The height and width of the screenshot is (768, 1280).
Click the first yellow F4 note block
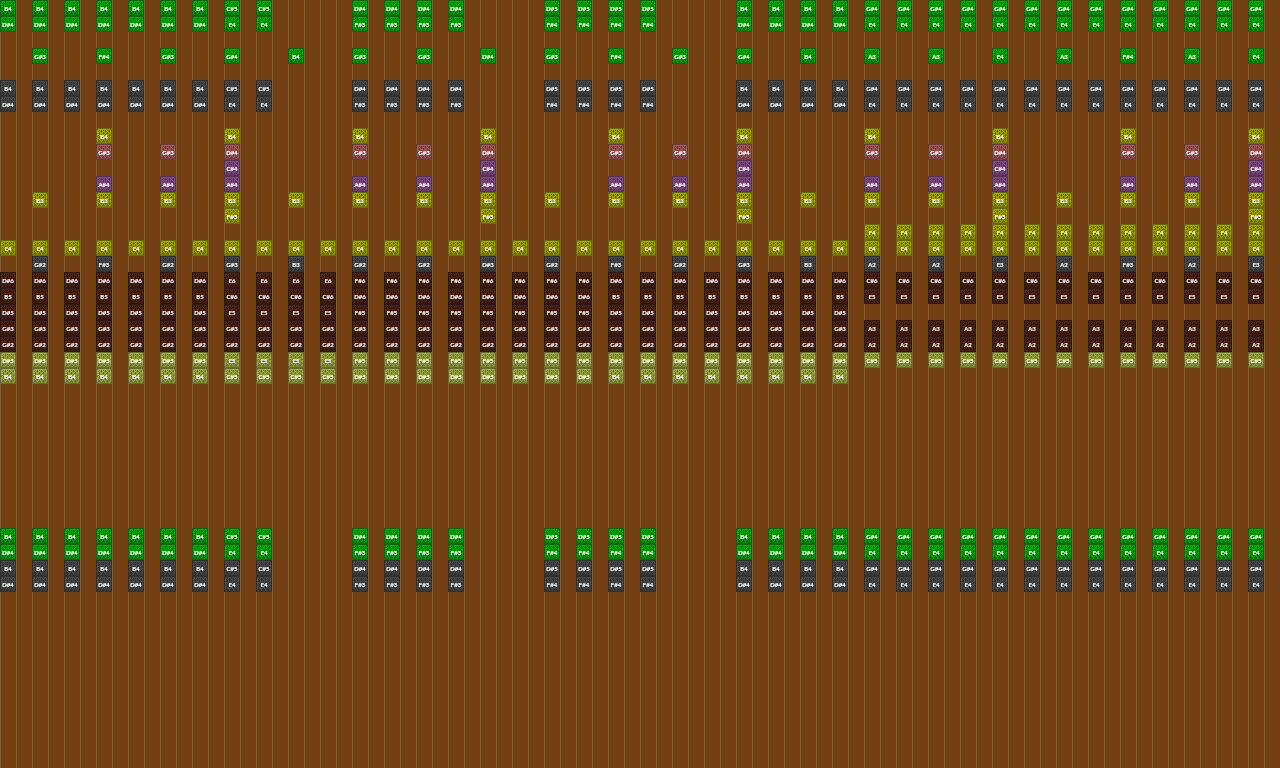(872, 232)
